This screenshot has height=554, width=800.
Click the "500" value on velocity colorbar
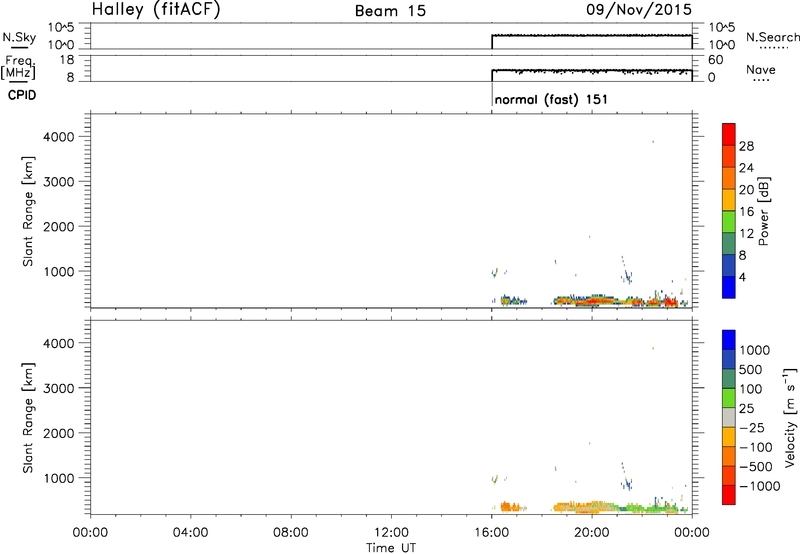point(752,370)
